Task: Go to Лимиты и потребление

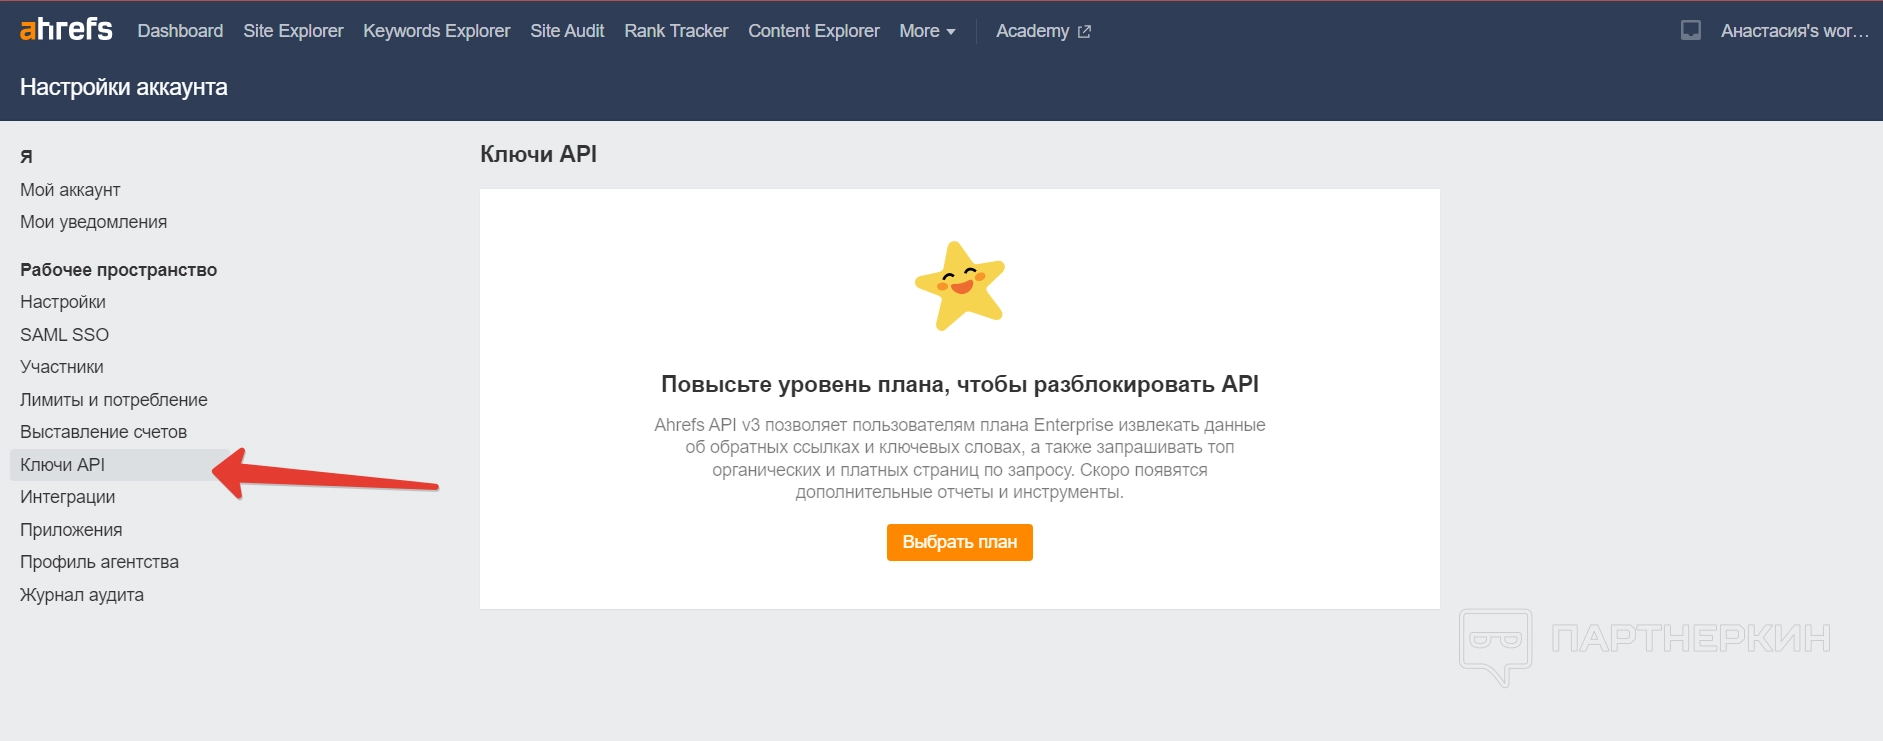Action: pyautogui.click(x=114, y=400)
